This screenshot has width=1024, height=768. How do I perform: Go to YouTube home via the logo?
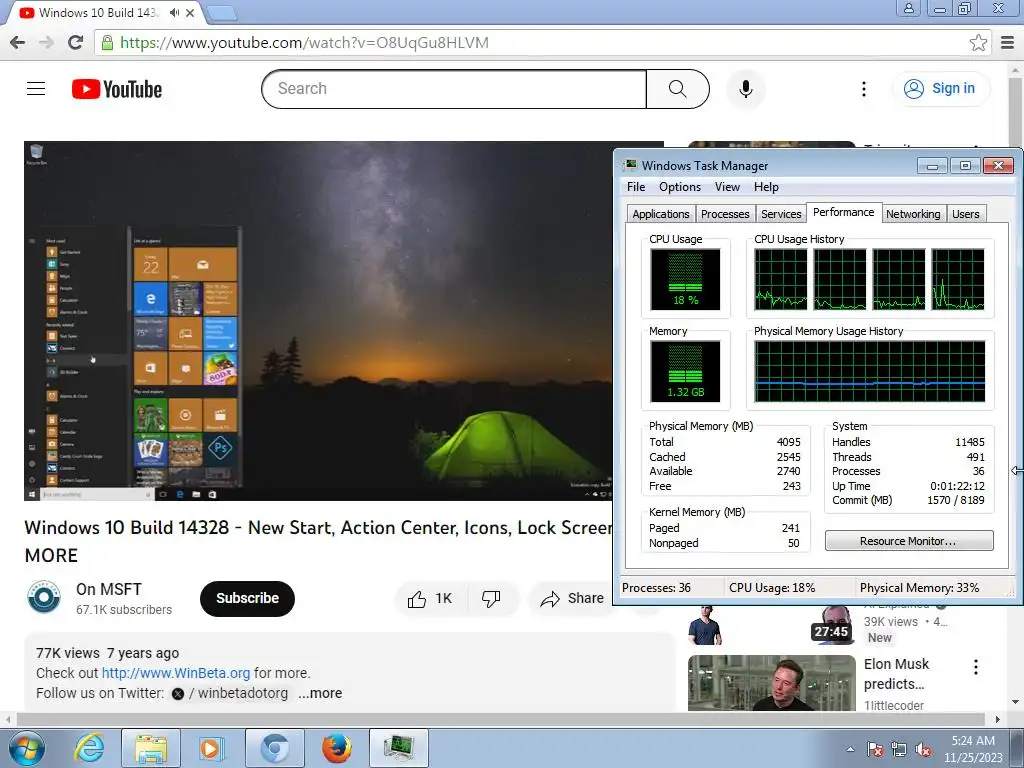(117, 89)
